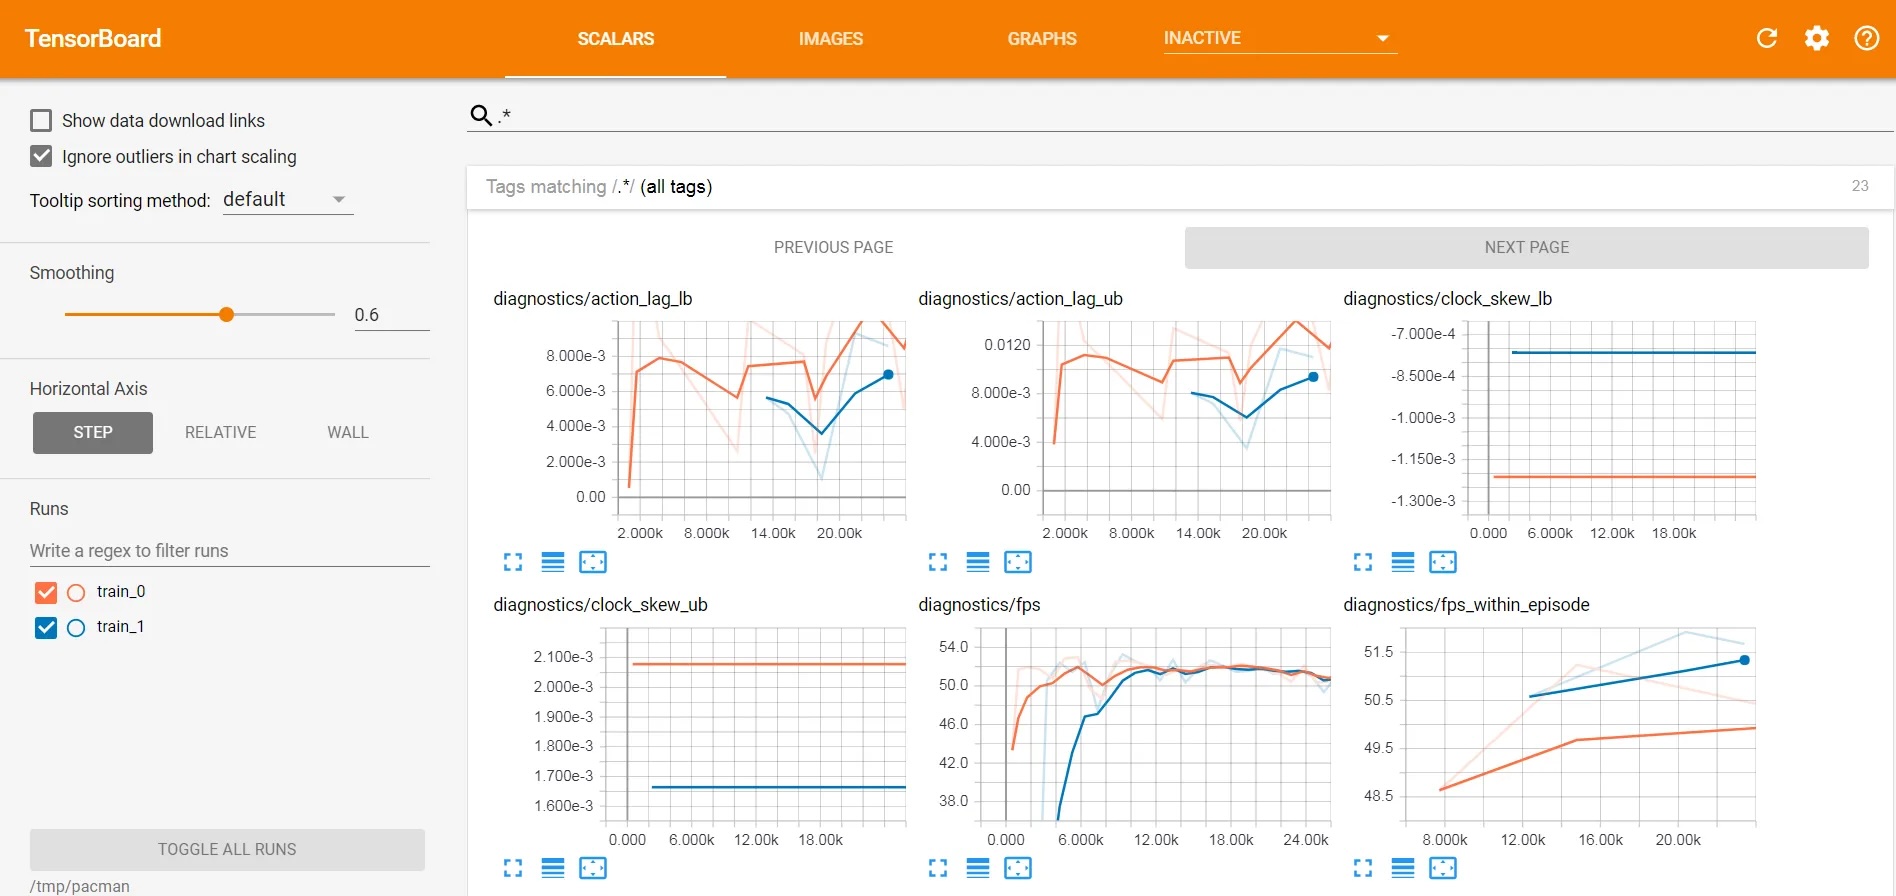The width and height of the screenshot is (1896, 896).
Task: Fit domain to data for action_lag_ub
Action: [x=1018, y=562]
